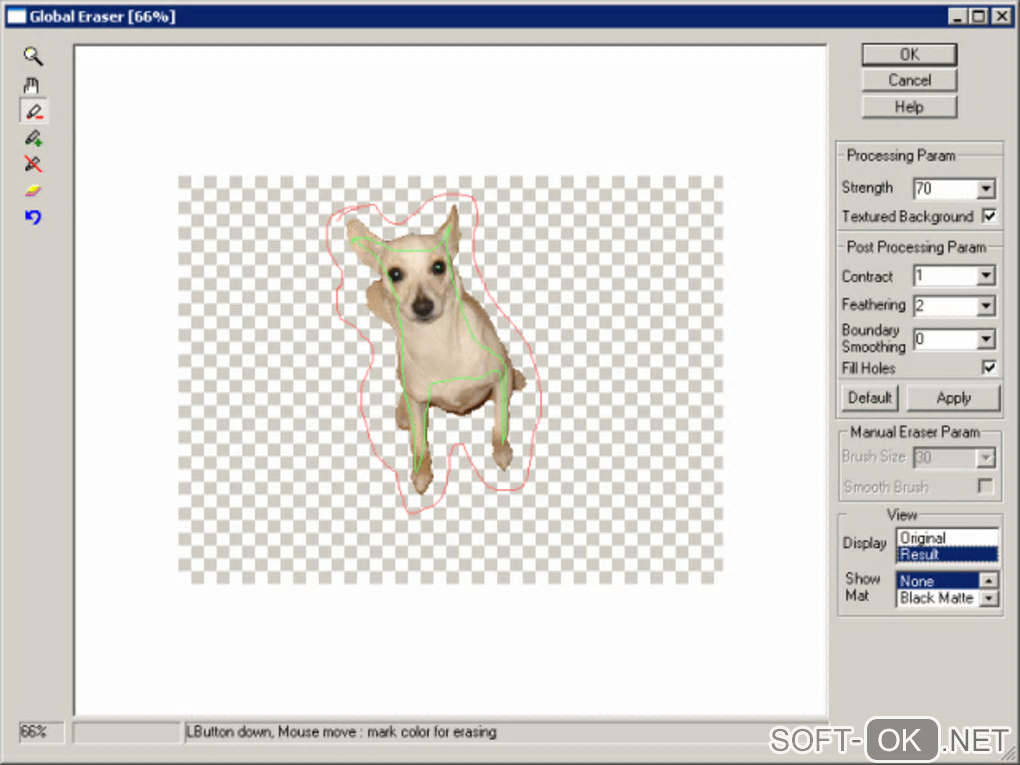1020x765 pixels.
Task: Click the OK button
Action: (909, 55)
